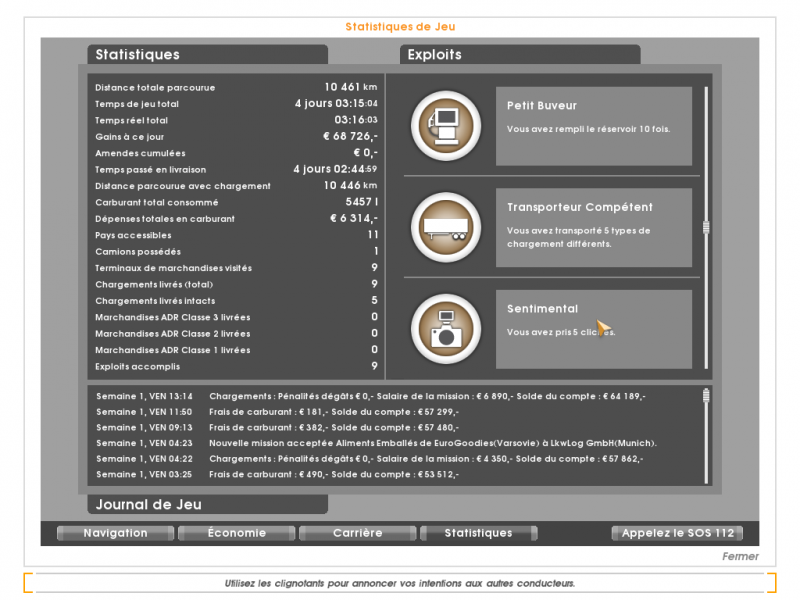
Task: Click 'Vous avez rempli le réservoir 10 fois.'
Action: pyautogui.click(x=588, y=129)
